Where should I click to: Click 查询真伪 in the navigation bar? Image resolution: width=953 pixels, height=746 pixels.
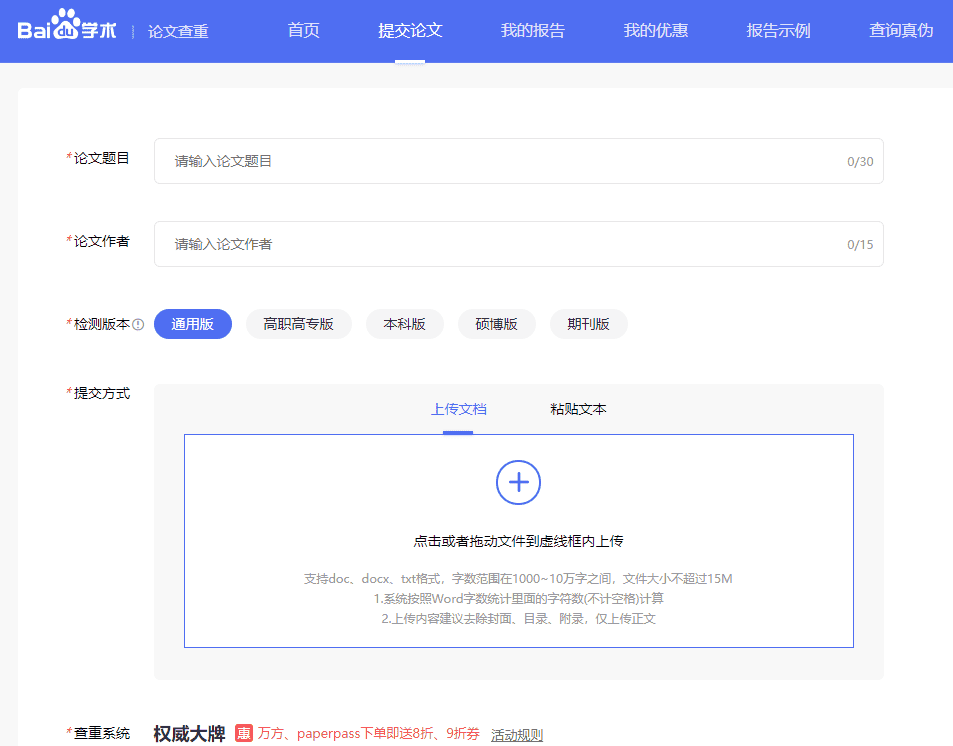899,31
